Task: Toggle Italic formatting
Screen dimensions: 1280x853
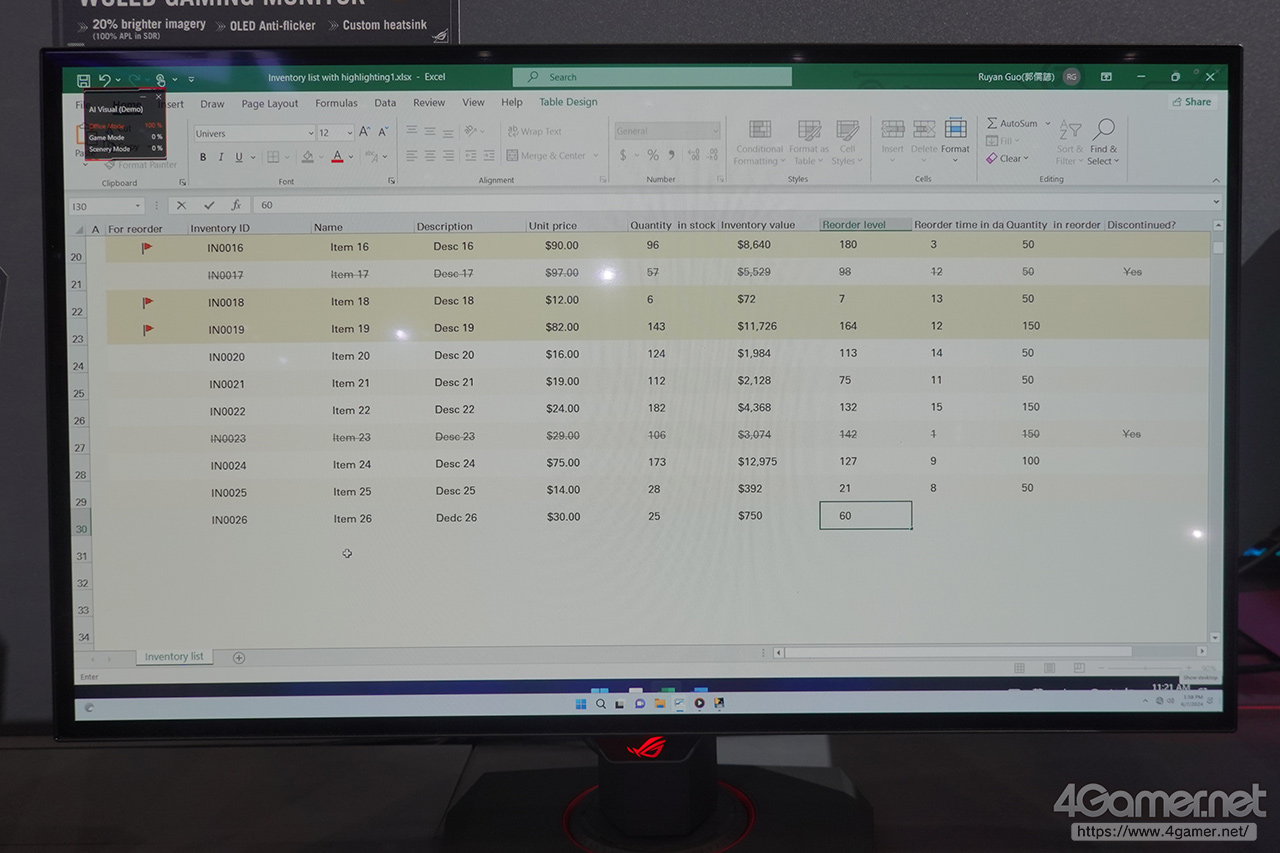Action: coord(221,157)
